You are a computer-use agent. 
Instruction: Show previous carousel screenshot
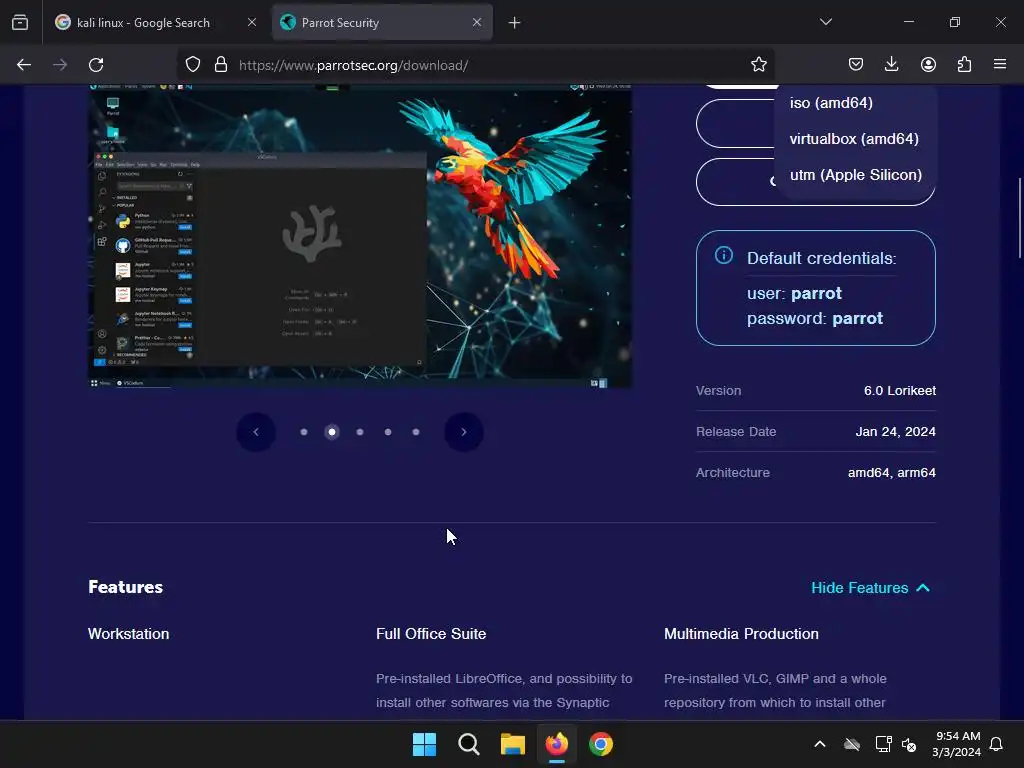255,432
